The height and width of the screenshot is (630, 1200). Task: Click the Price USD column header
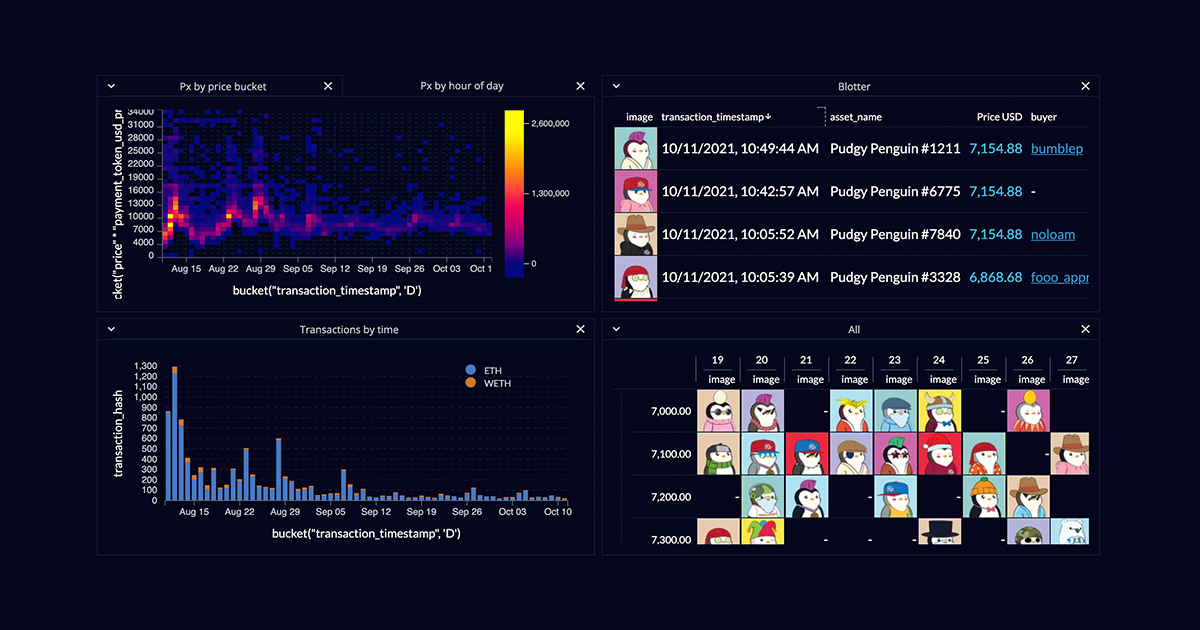999,117
